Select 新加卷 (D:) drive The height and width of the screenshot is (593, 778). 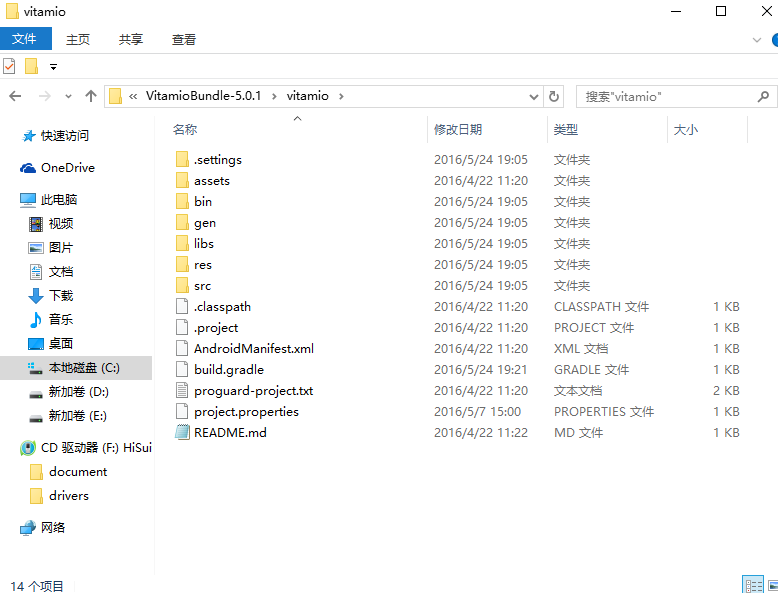point(76,392)
